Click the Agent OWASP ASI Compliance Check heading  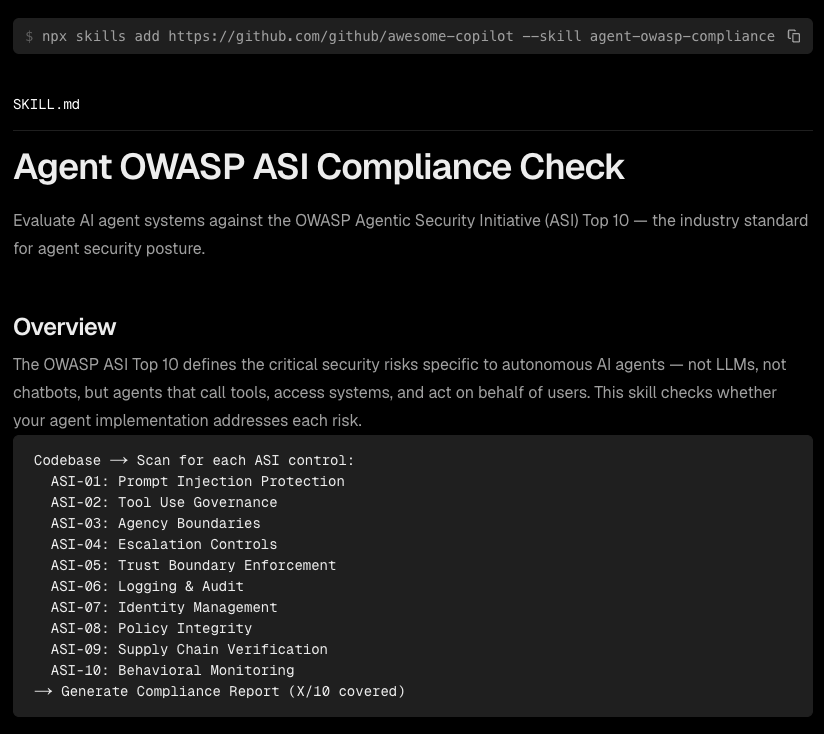click(x=318, y=167)
